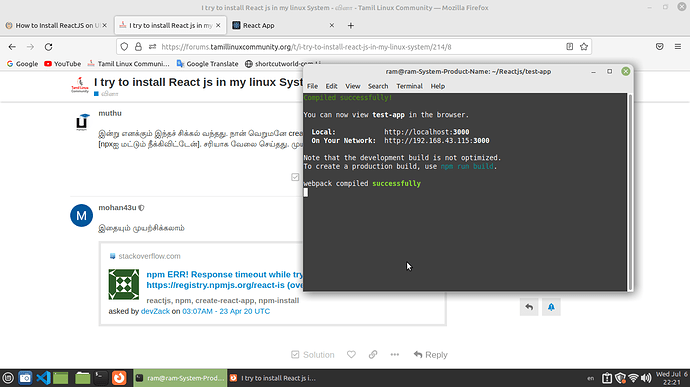Launch the terminal from the panel launcher
This screenshot has width=690, height=387.
point(100,378)
